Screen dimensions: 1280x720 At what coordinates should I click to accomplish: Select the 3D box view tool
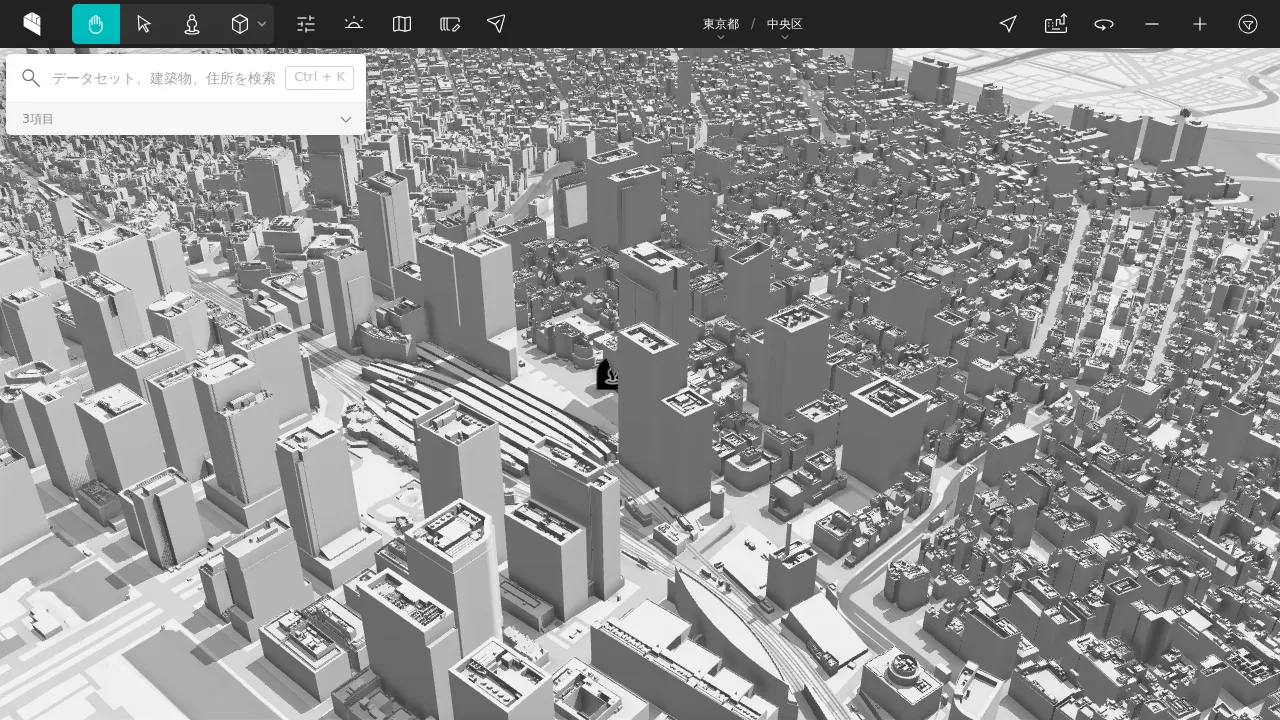pos(238,24)
